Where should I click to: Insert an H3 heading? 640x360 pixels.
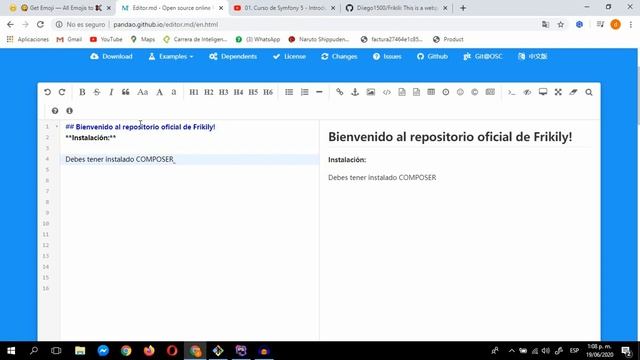point(223,92)
